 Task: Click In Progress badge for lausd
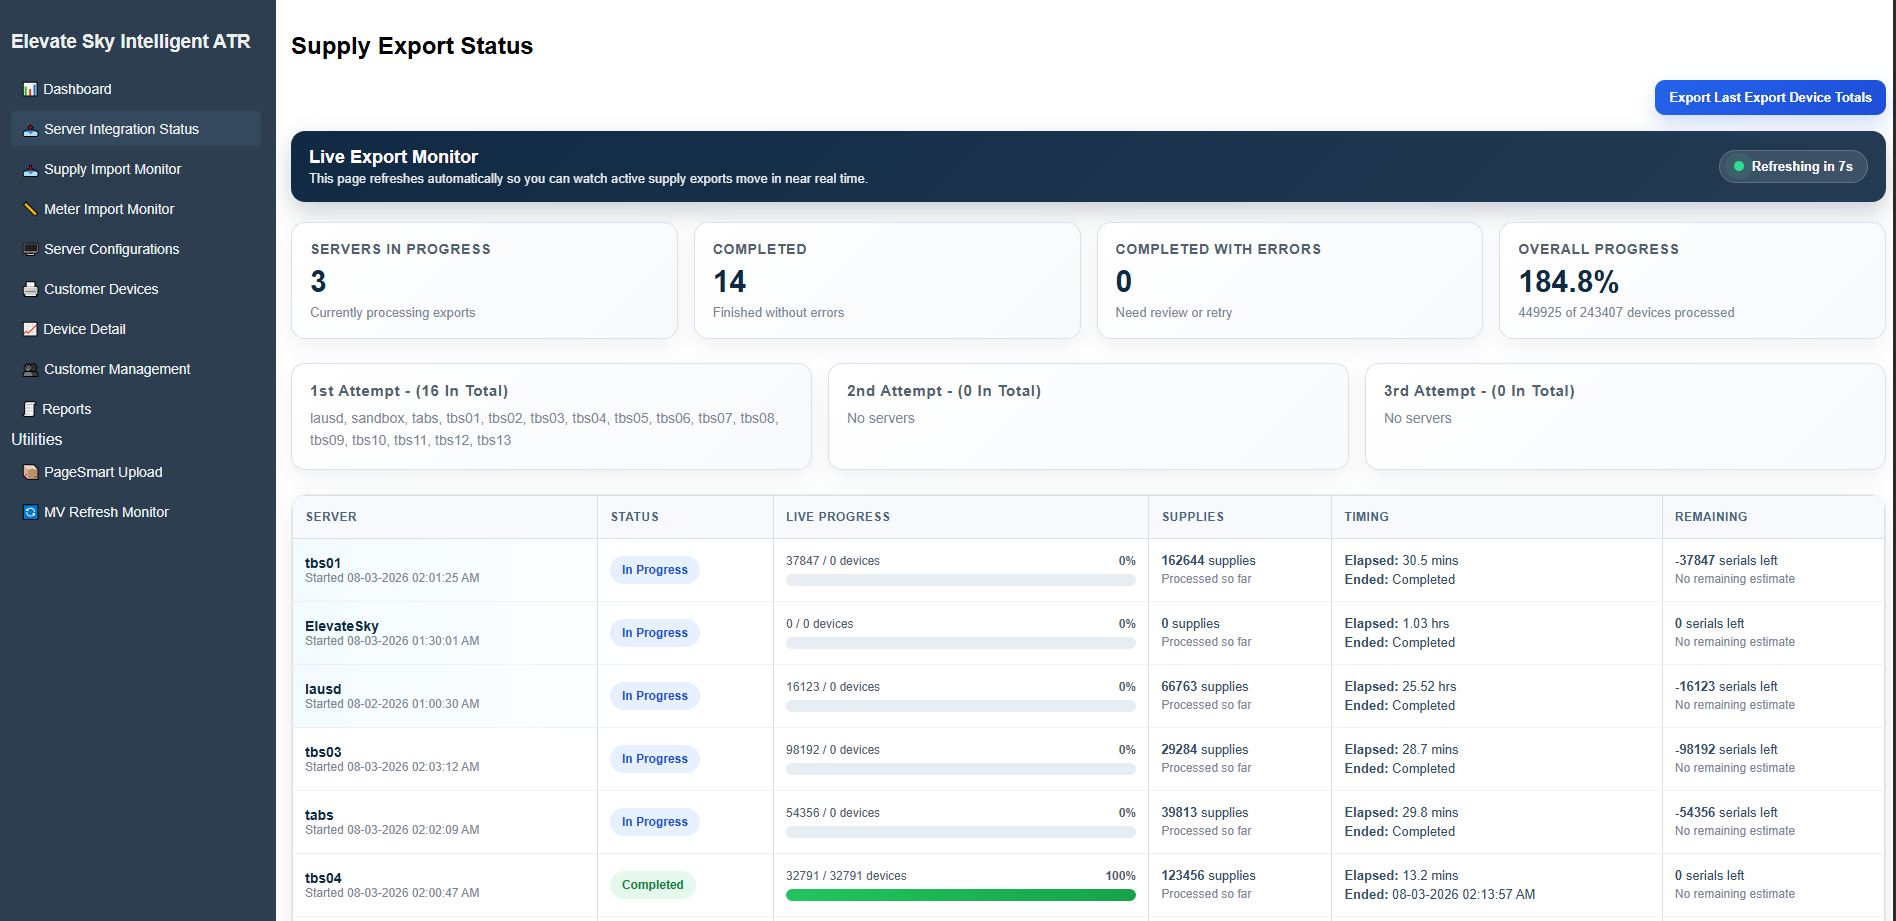click(x=655, y=696)
